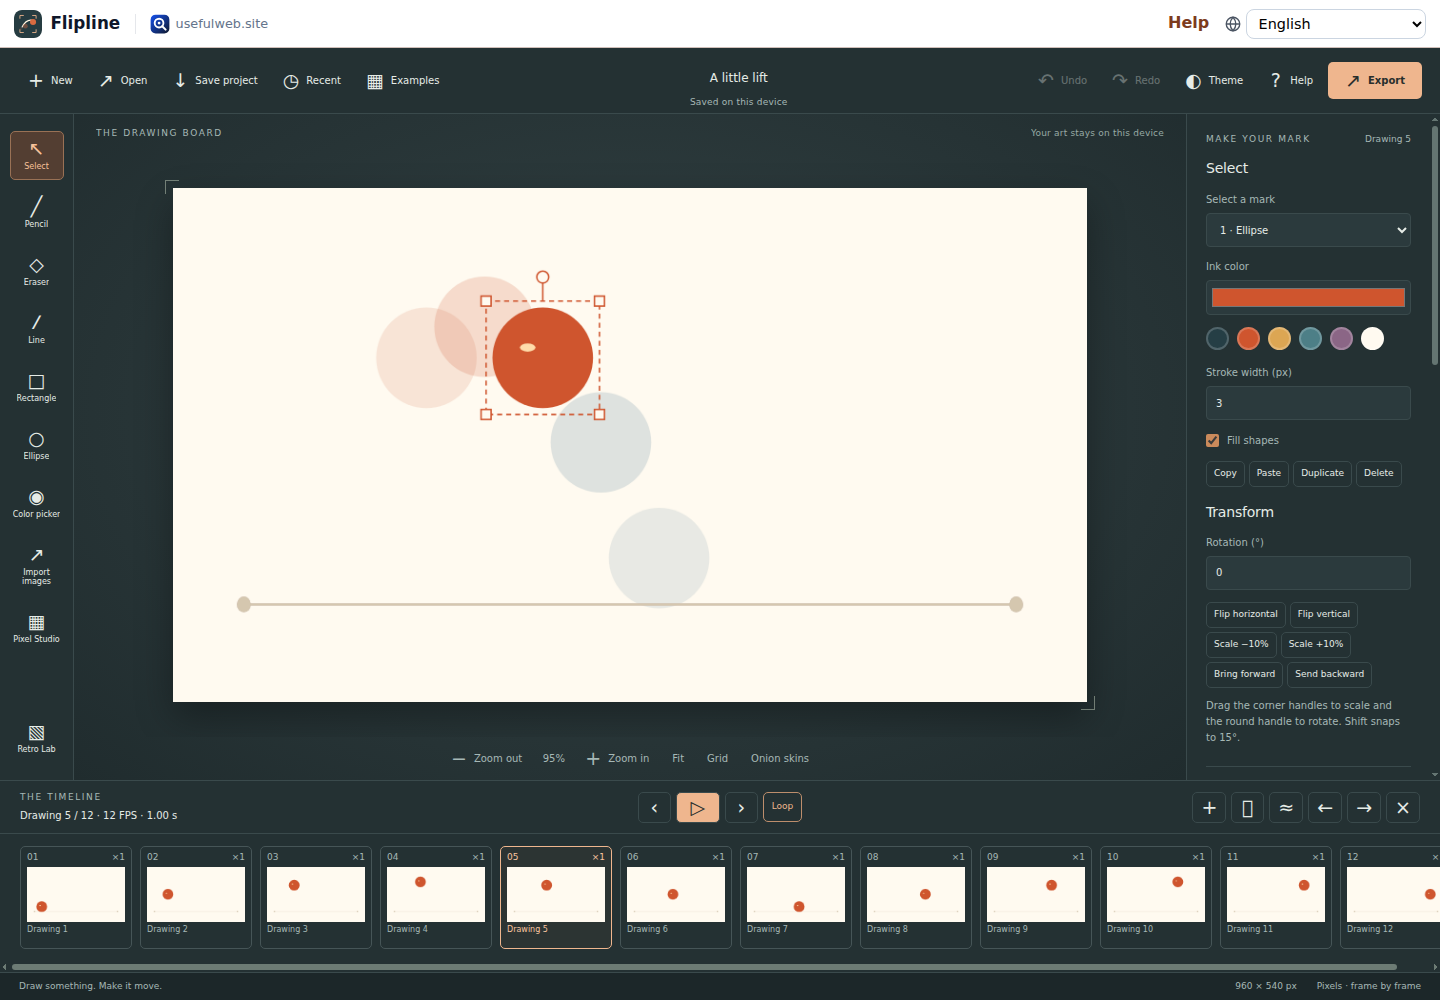Toggle the Theme switch

1214,80
